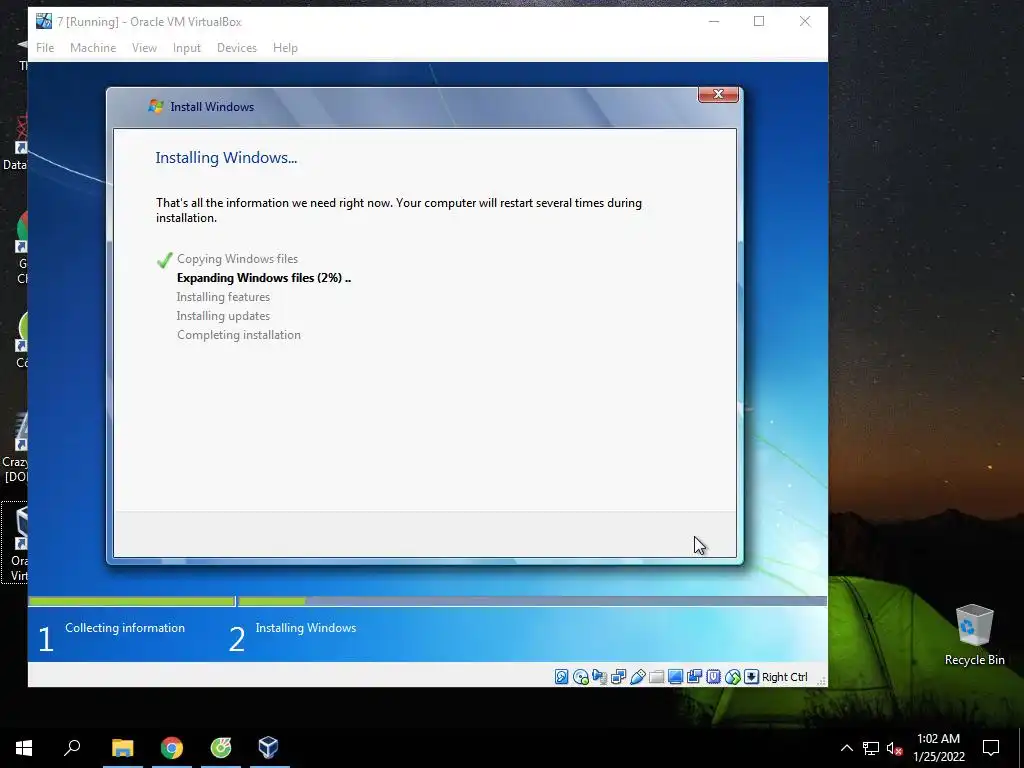Click the hard disk activity icon in VirtualBox status bar
The height and width of the screenshot is (768, 1024).
562,677
